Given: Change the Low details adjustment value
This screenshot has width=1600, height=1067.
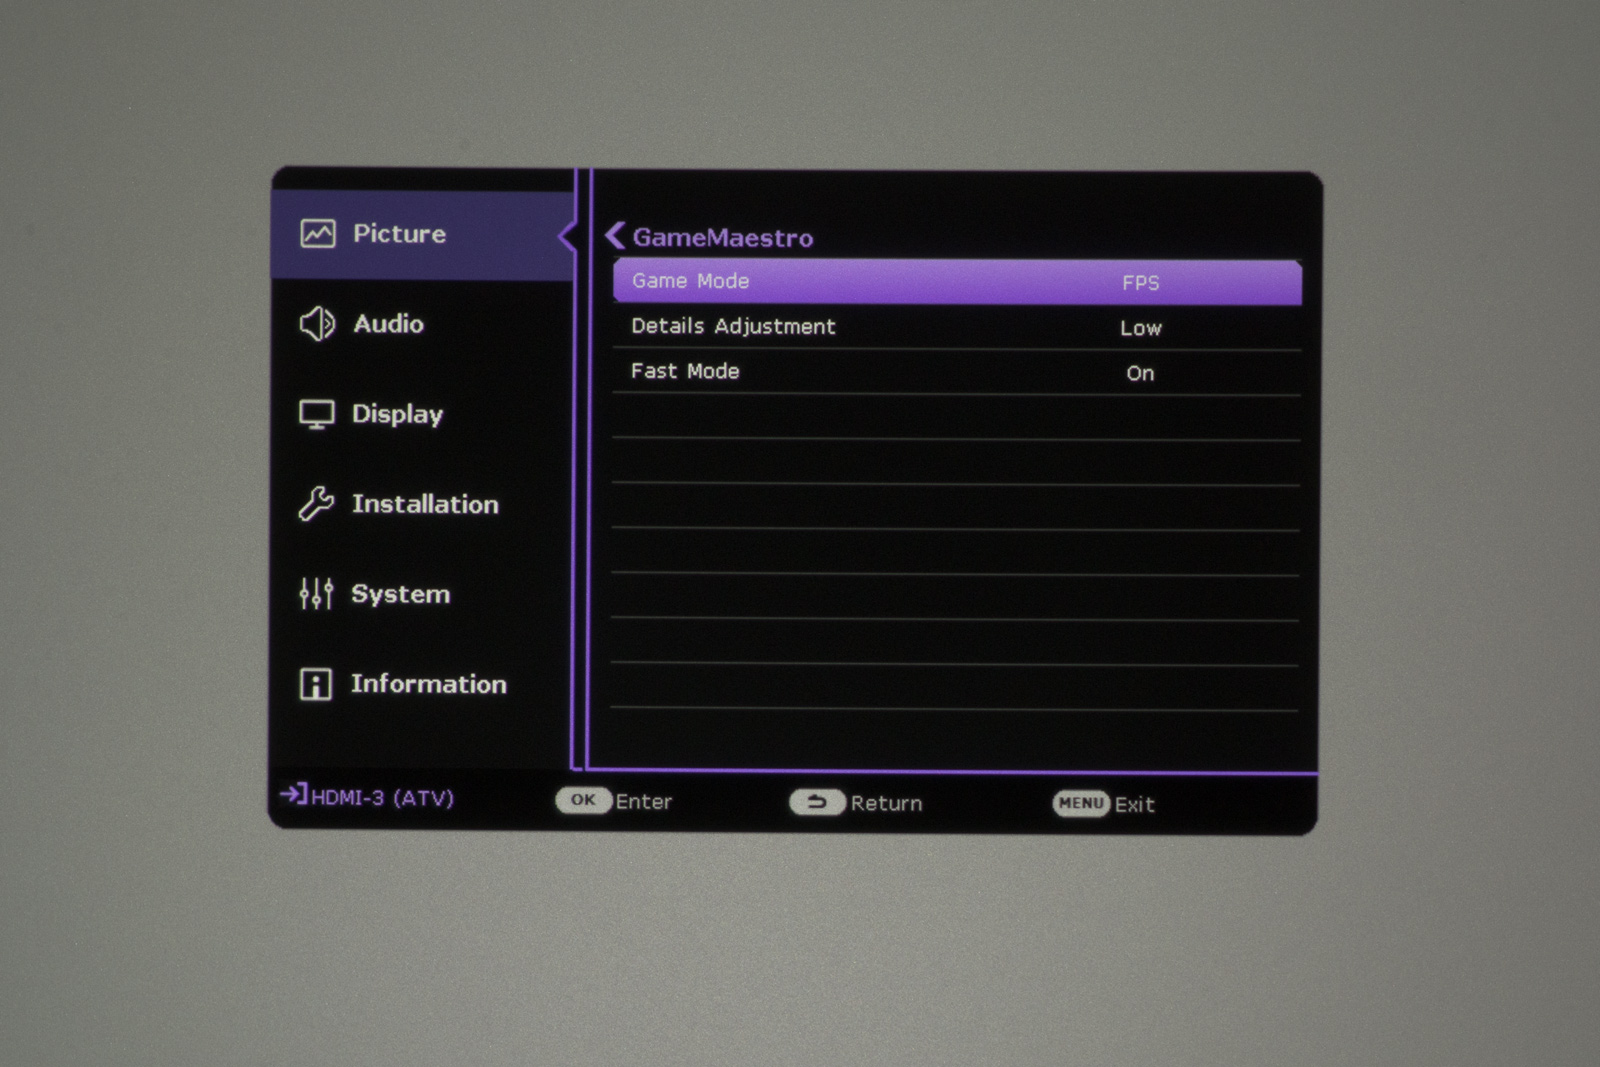Looking at the screenshot, I should (x=1141, y=328).
